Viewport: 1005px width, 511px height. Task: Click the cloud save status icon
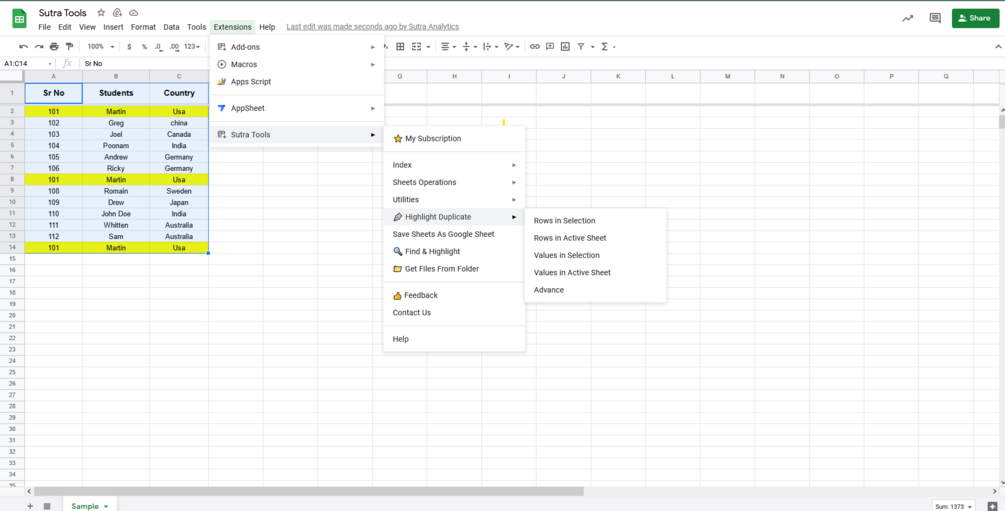coord(133,13)
